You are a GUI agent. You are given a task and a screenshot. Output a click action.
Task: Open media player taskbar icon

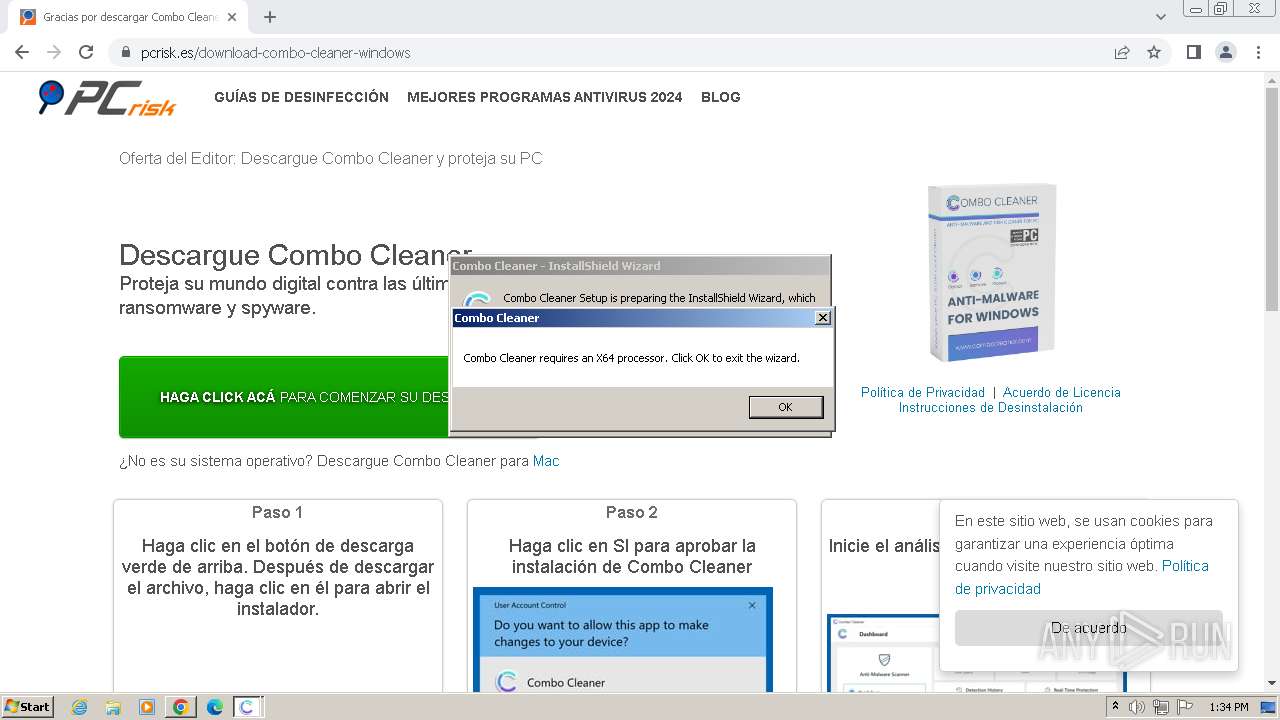147,707
